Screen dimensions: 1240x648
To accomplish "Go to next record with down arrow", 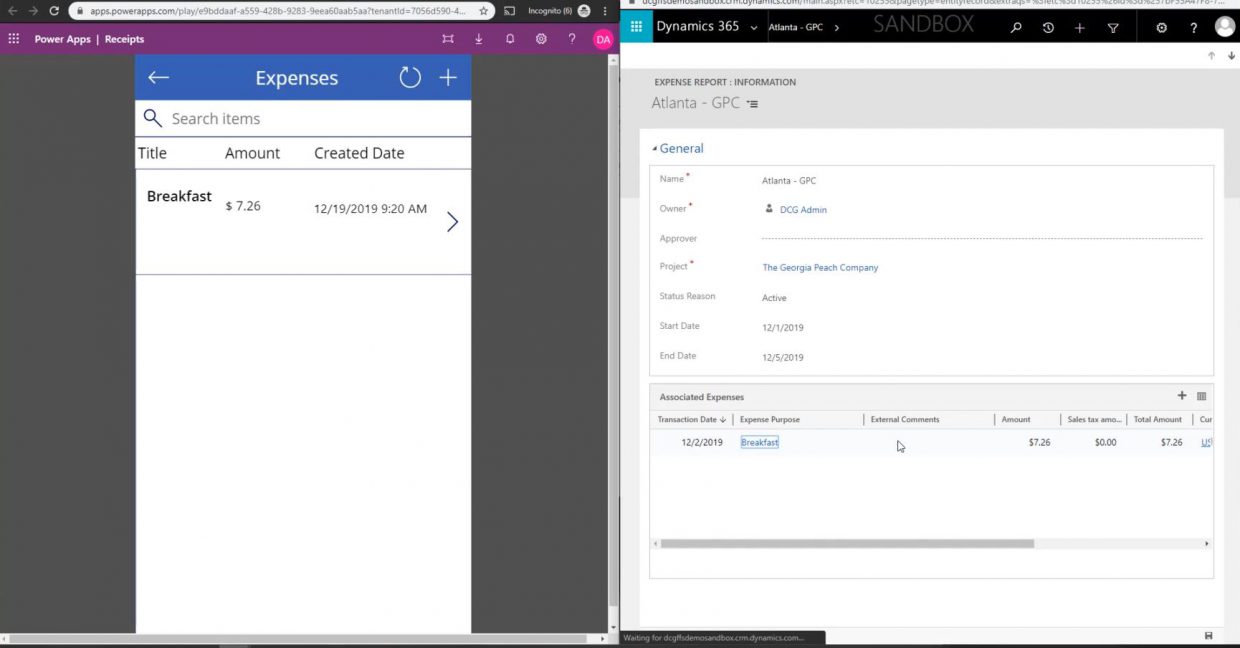I will (1231, 56).
